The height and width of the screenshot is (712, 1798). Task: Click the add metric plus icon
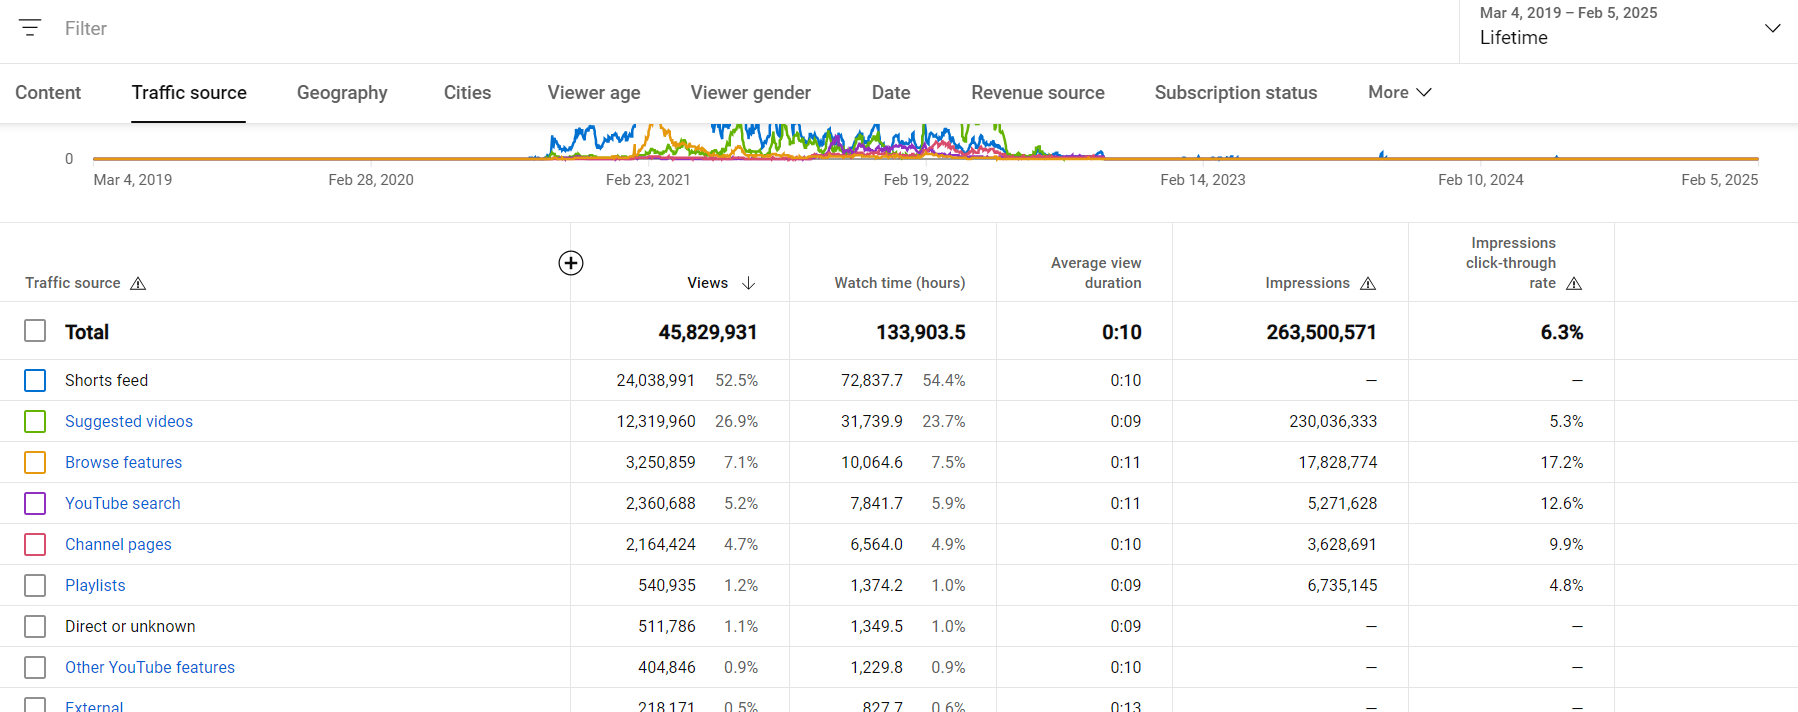[570, 263]
